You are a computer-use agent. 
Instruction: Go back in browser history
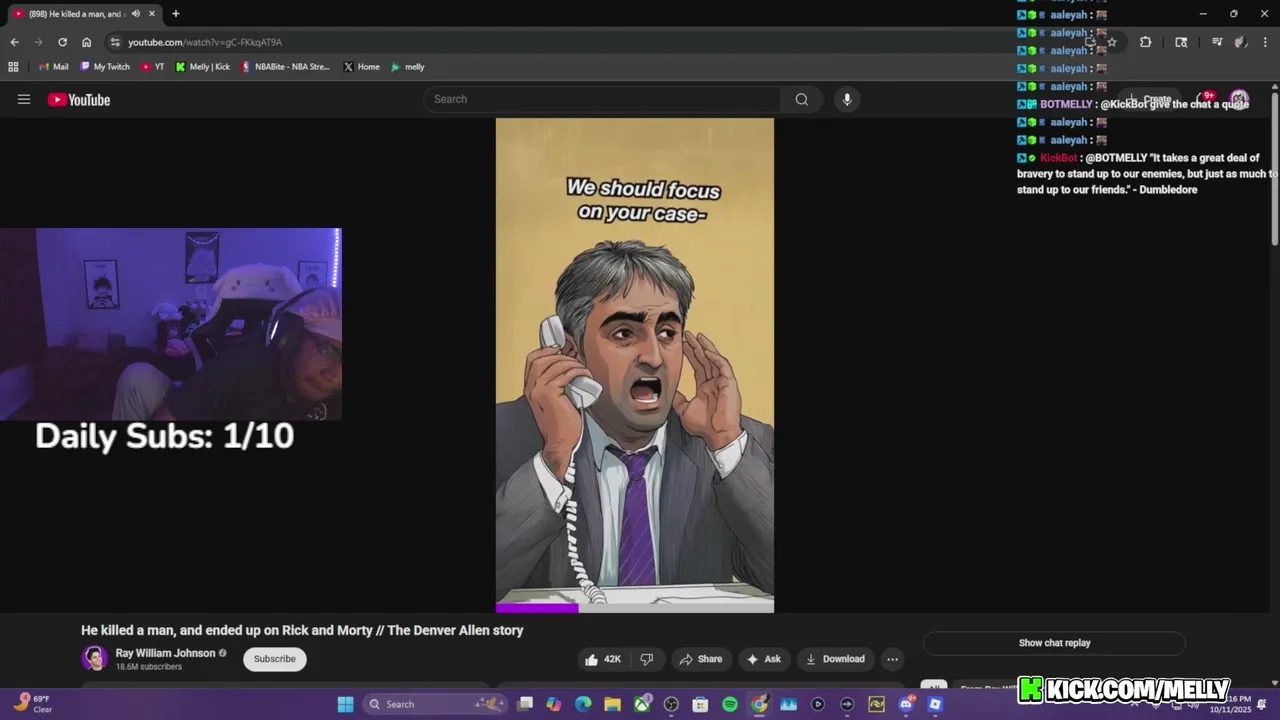(x=14, y=42)
